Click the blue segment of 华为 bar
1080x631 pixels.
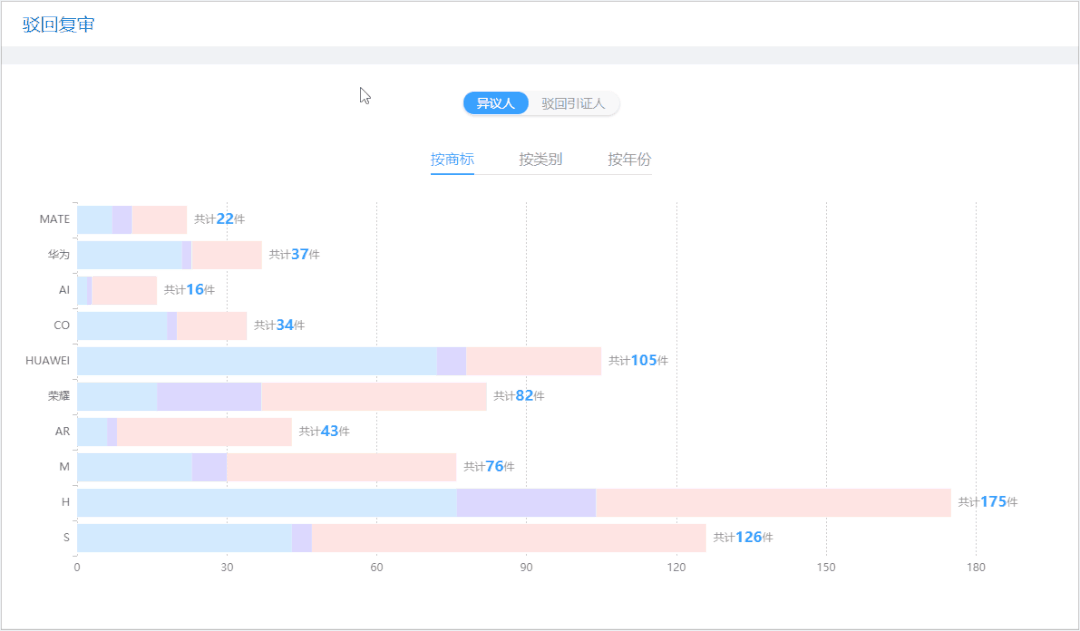click(x=129, y=255)
